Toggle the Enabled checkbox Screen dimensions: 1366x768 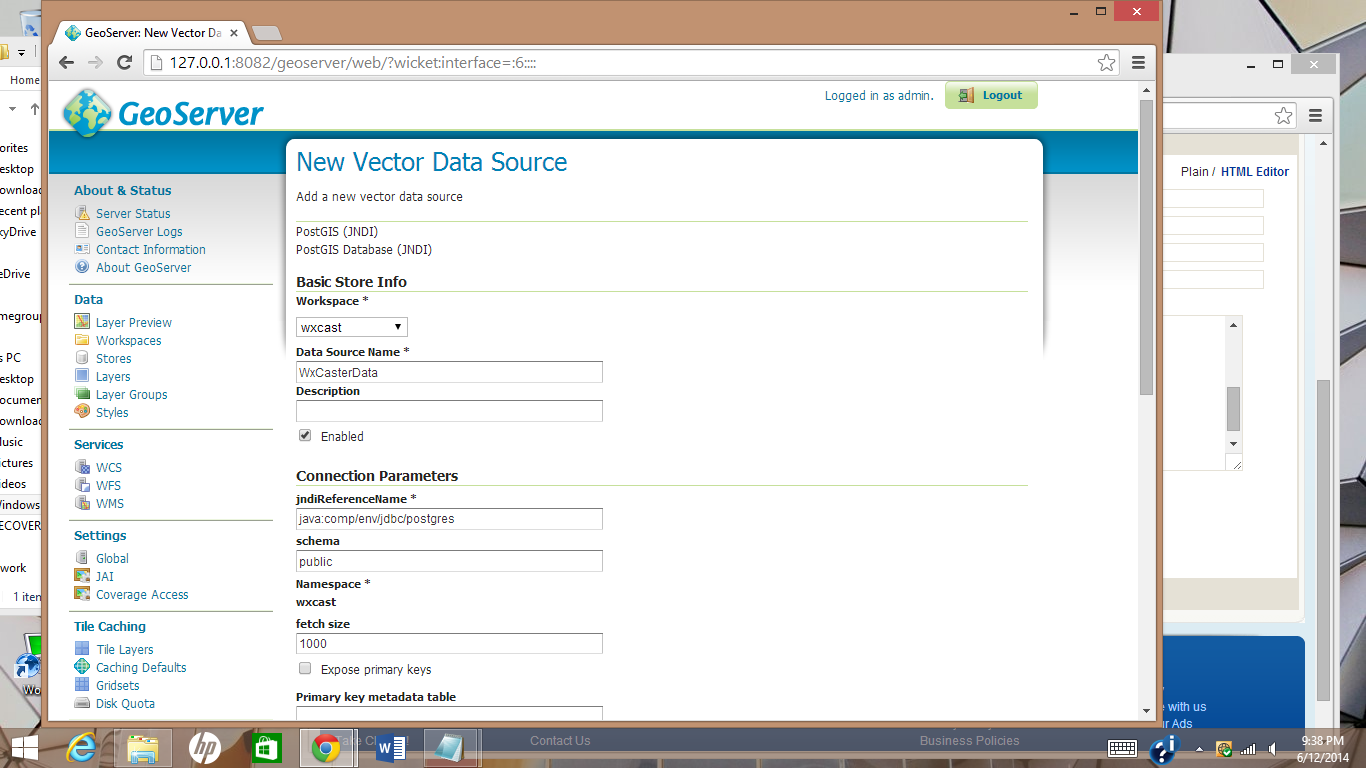click(305, 435)
